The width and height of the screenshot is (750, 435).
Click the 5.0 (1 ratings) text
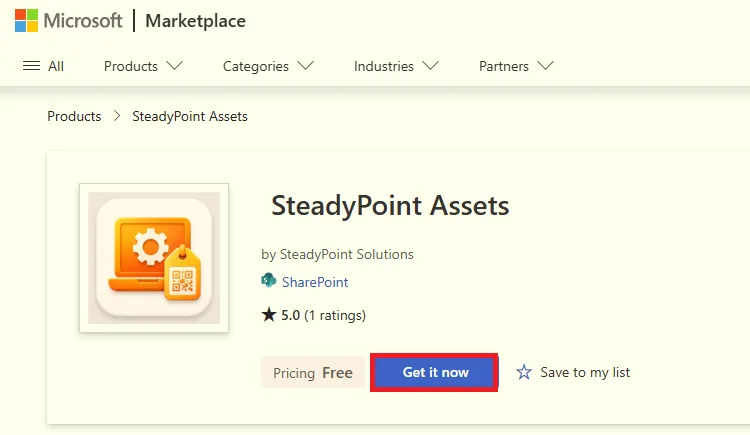[x=323, y=315]
